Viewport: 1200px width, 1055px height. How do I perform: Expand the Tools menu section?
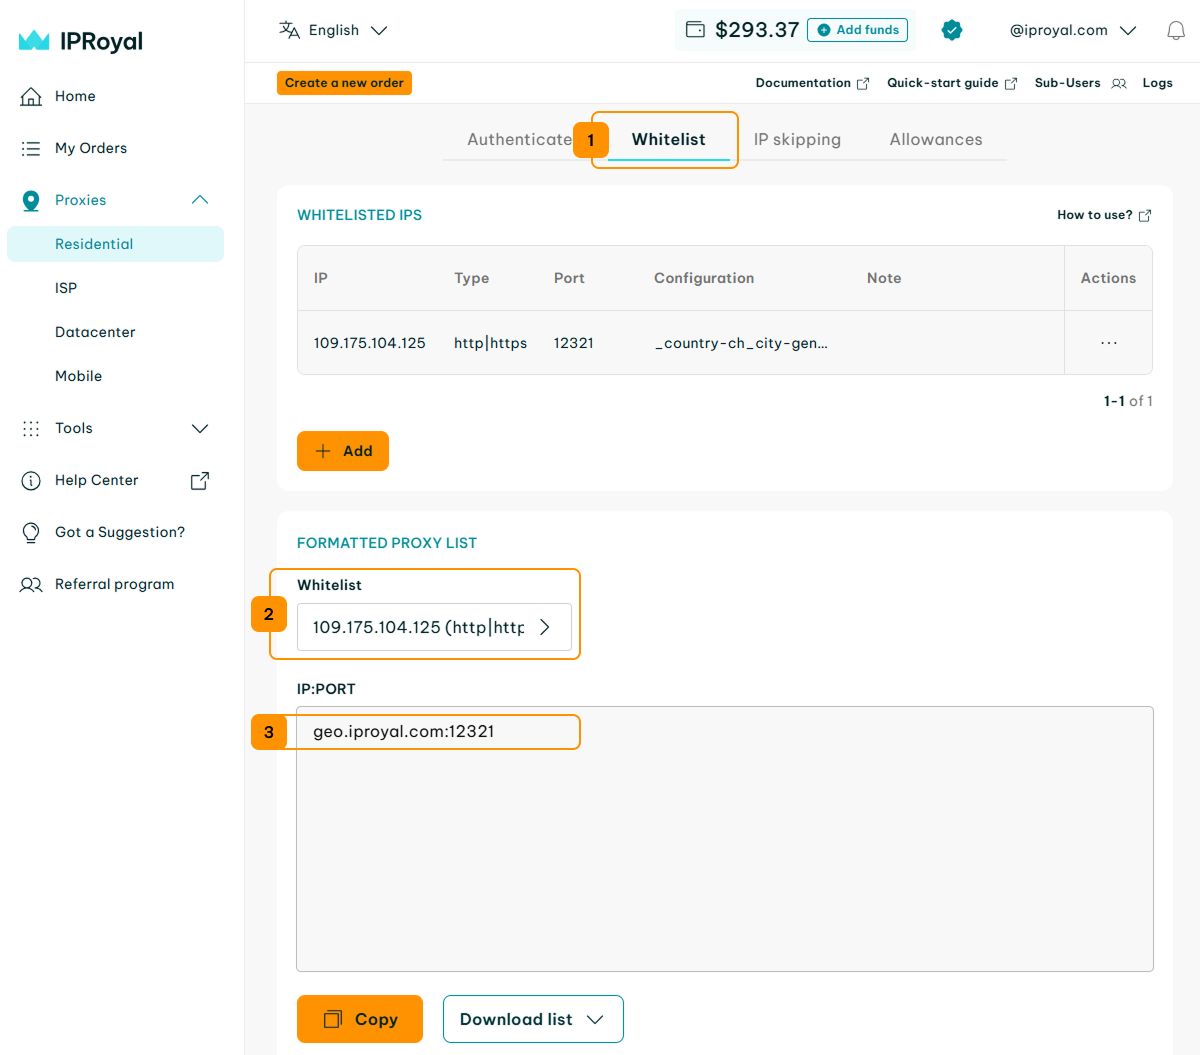pos(200,428)
